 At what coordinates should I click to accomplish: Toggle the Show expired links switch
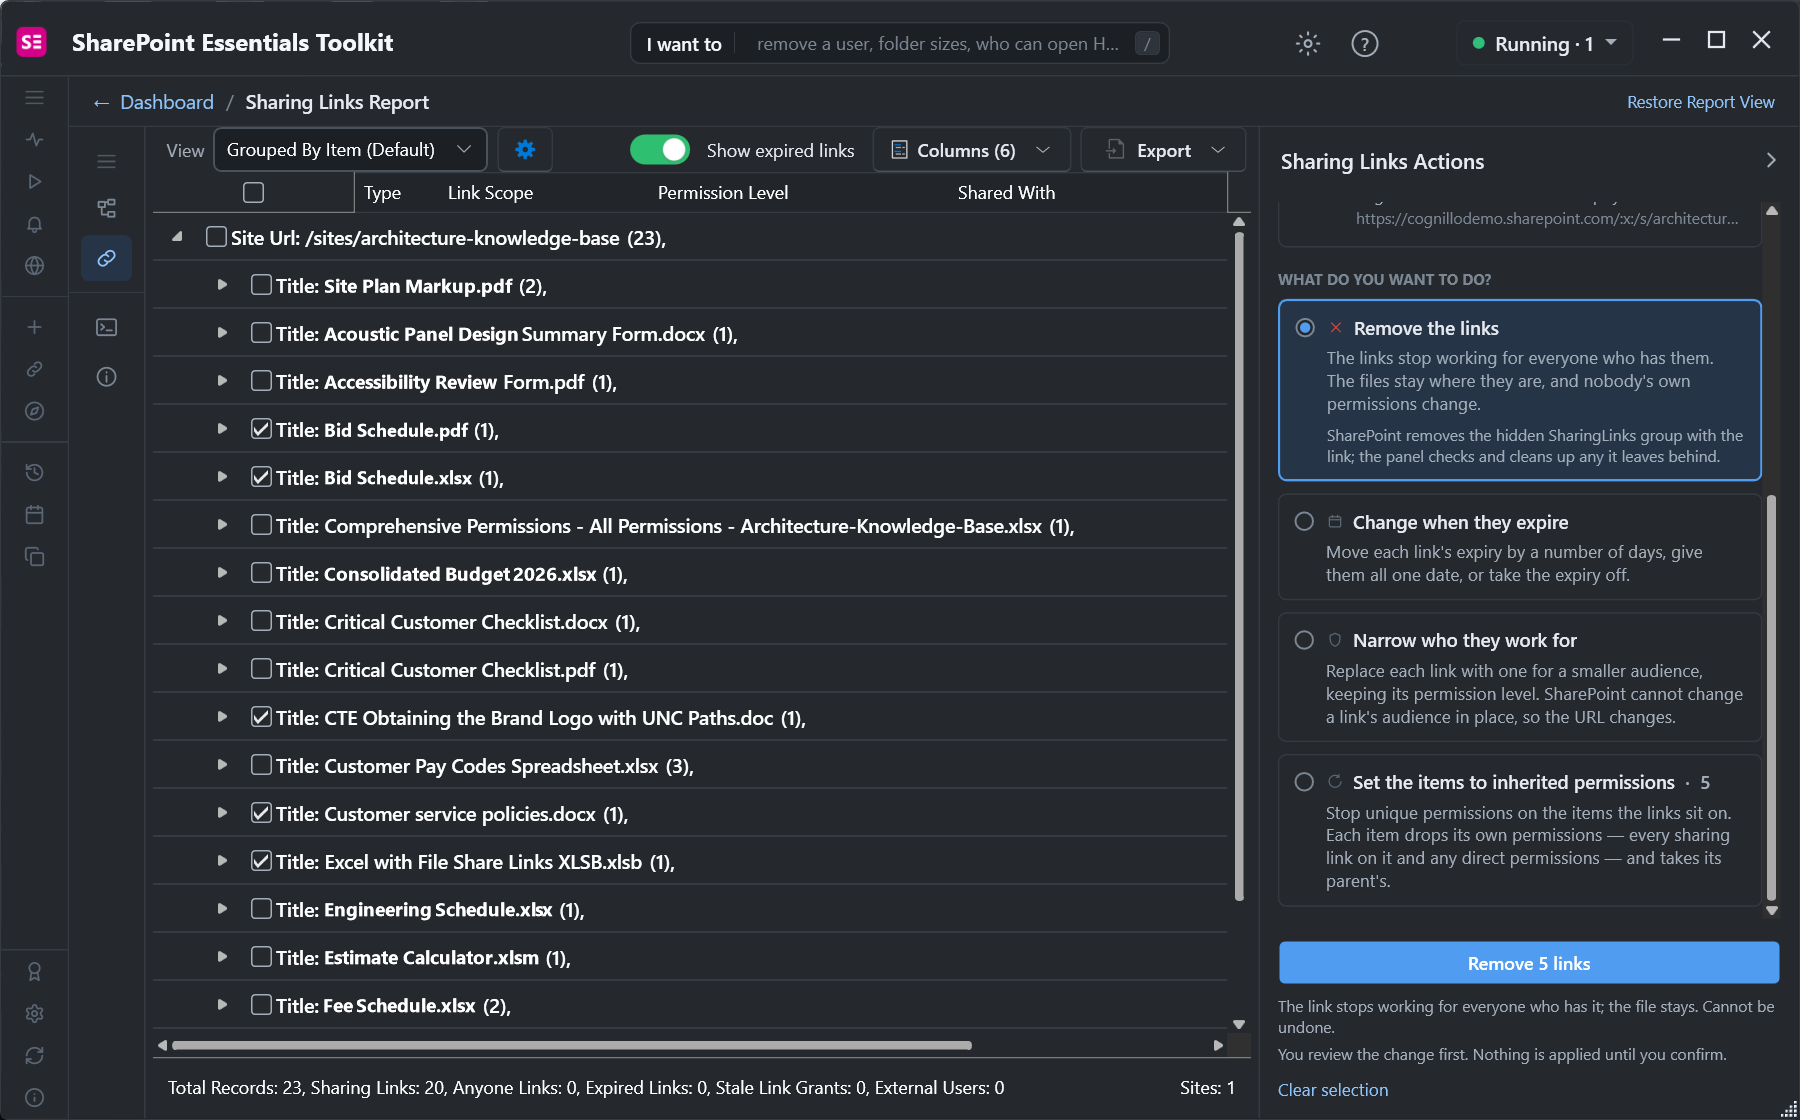coord(660,150)
